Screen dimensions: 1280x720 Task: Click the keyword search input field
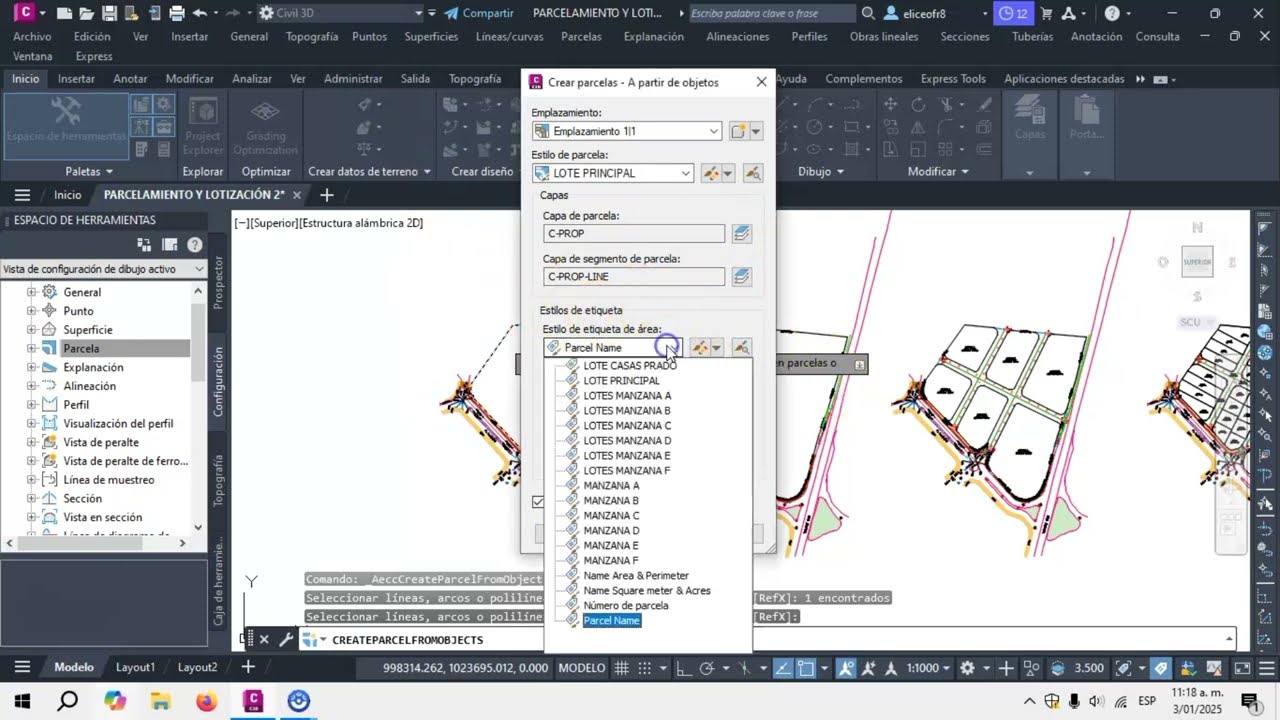(772, 13)
